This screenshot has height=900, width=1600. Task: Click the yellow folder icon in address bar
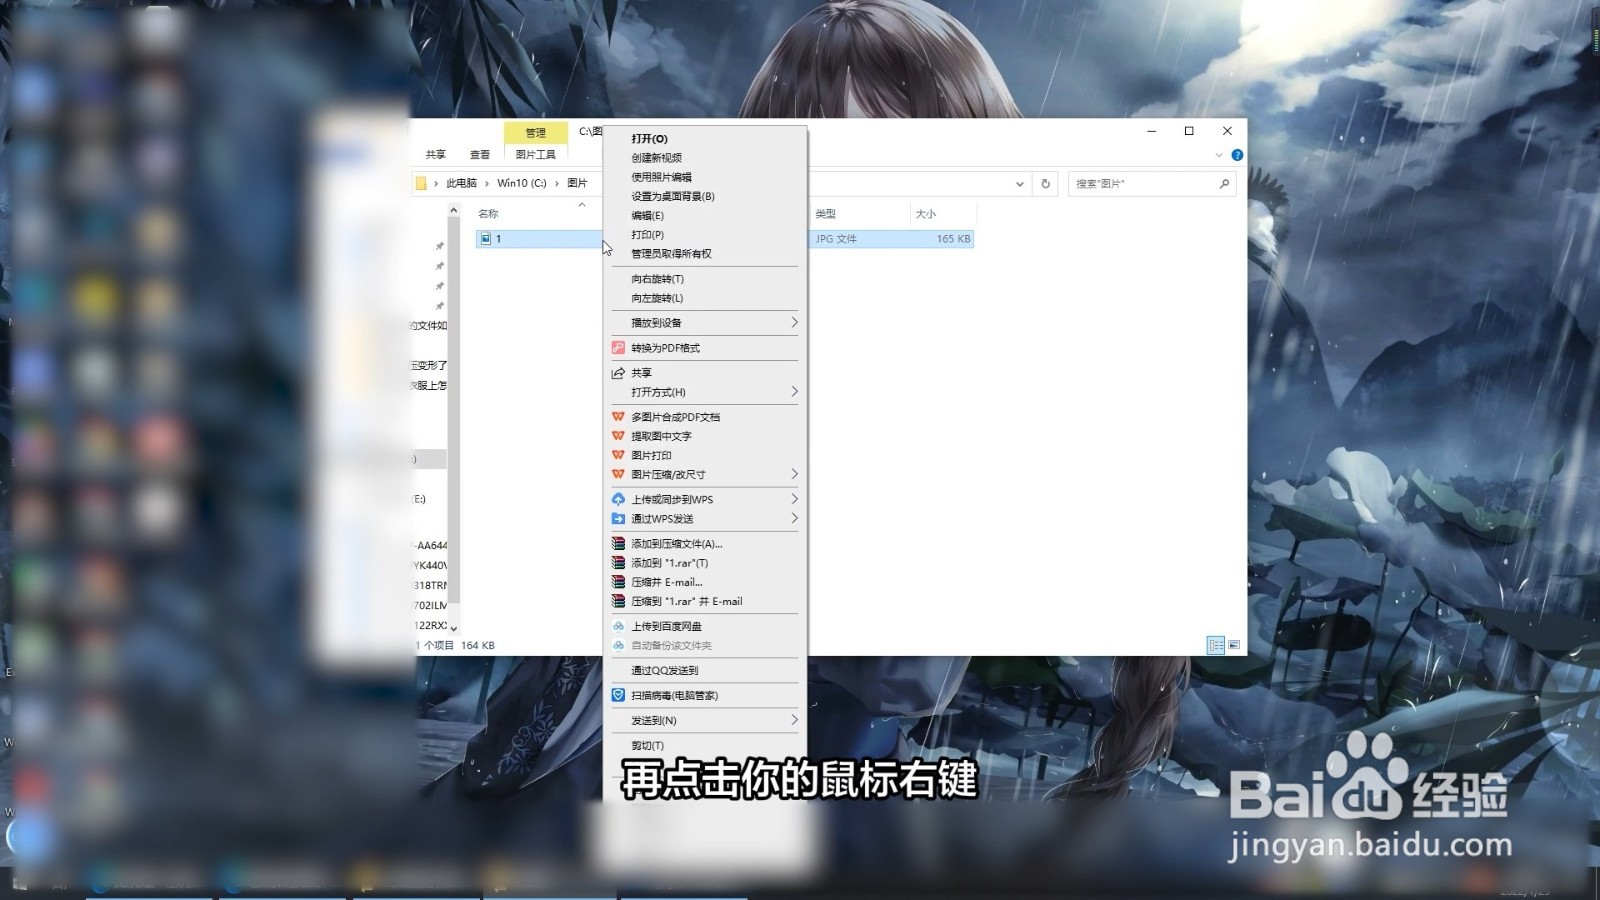click(423, 183)
